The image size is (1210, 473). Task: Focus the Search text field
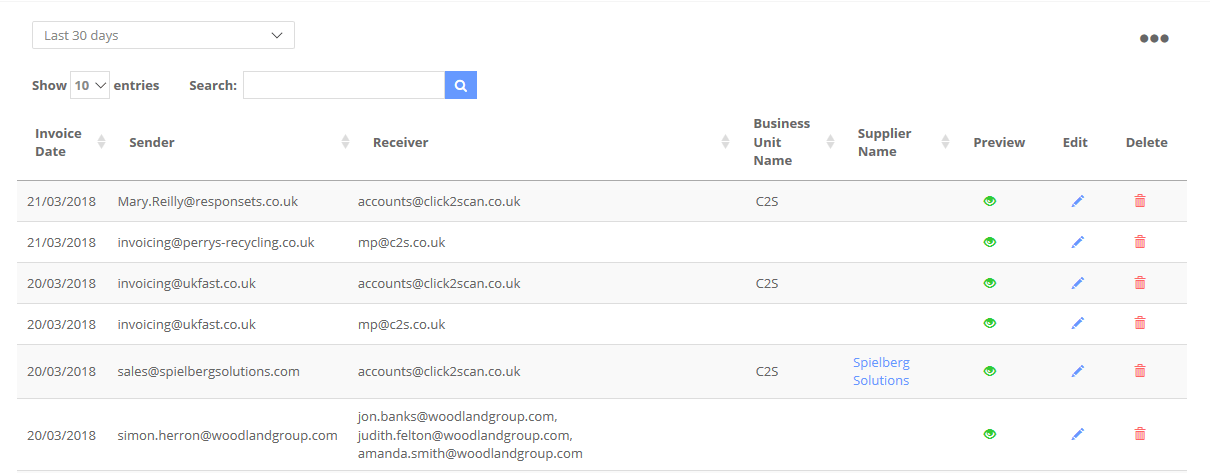[344, 85]
